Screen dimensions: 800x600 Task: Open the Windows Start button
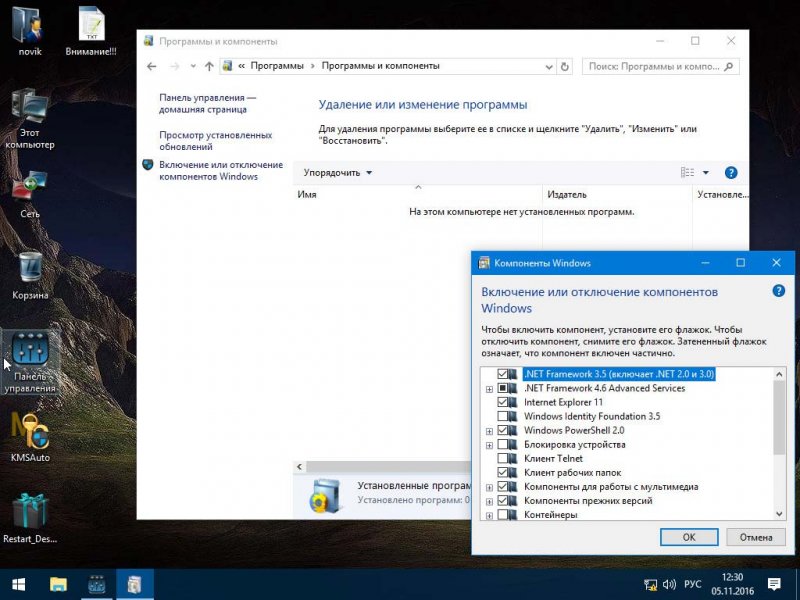(x=19, y=584)
